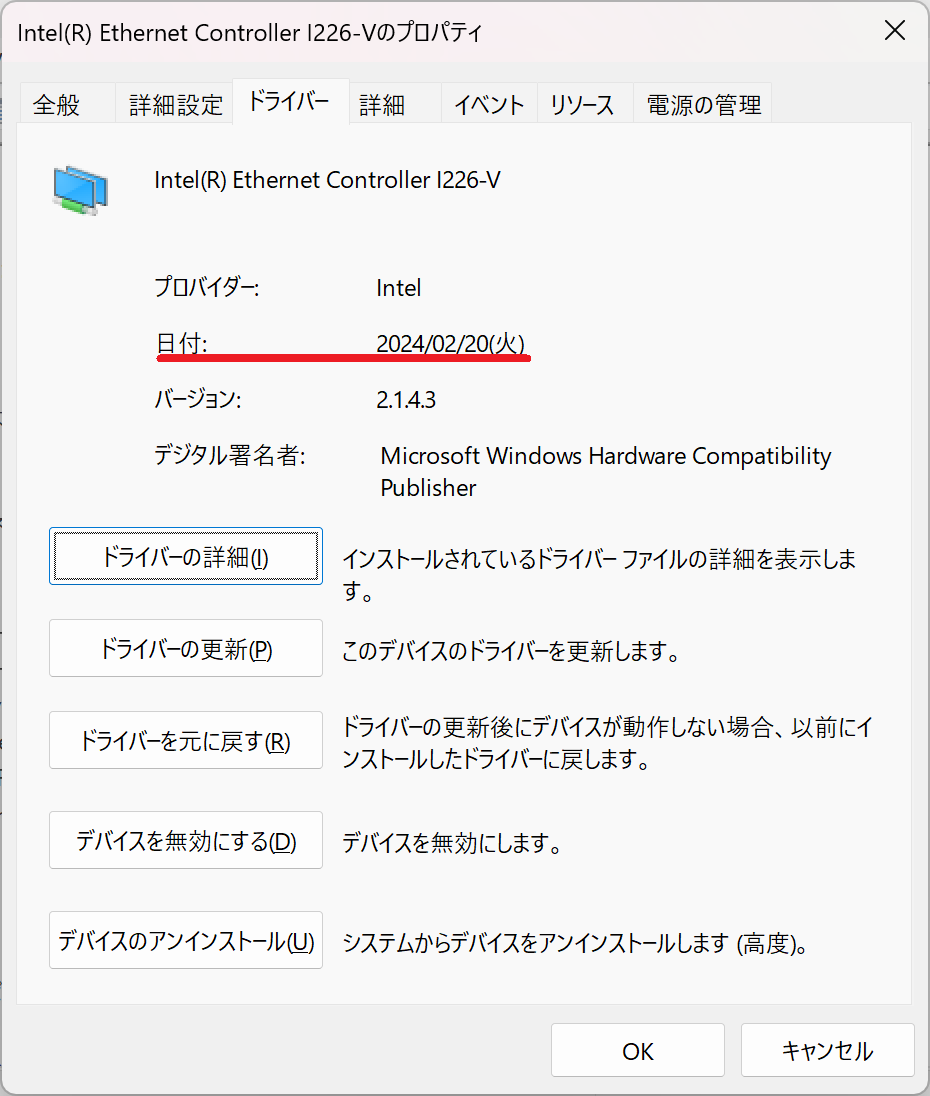Image resolution: width=930 pixels, height=1096 pixels.
Task: Switch to the 全般 tab
Action: (x=68, y=104)
